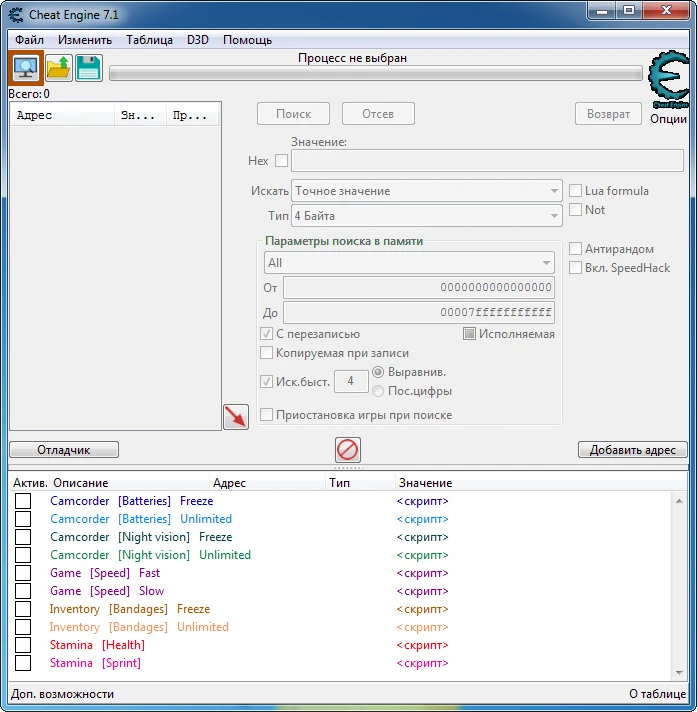The width and height of the screenshot is (697, 712).
Task: Click the Опции label
Action: coord(668,119)
